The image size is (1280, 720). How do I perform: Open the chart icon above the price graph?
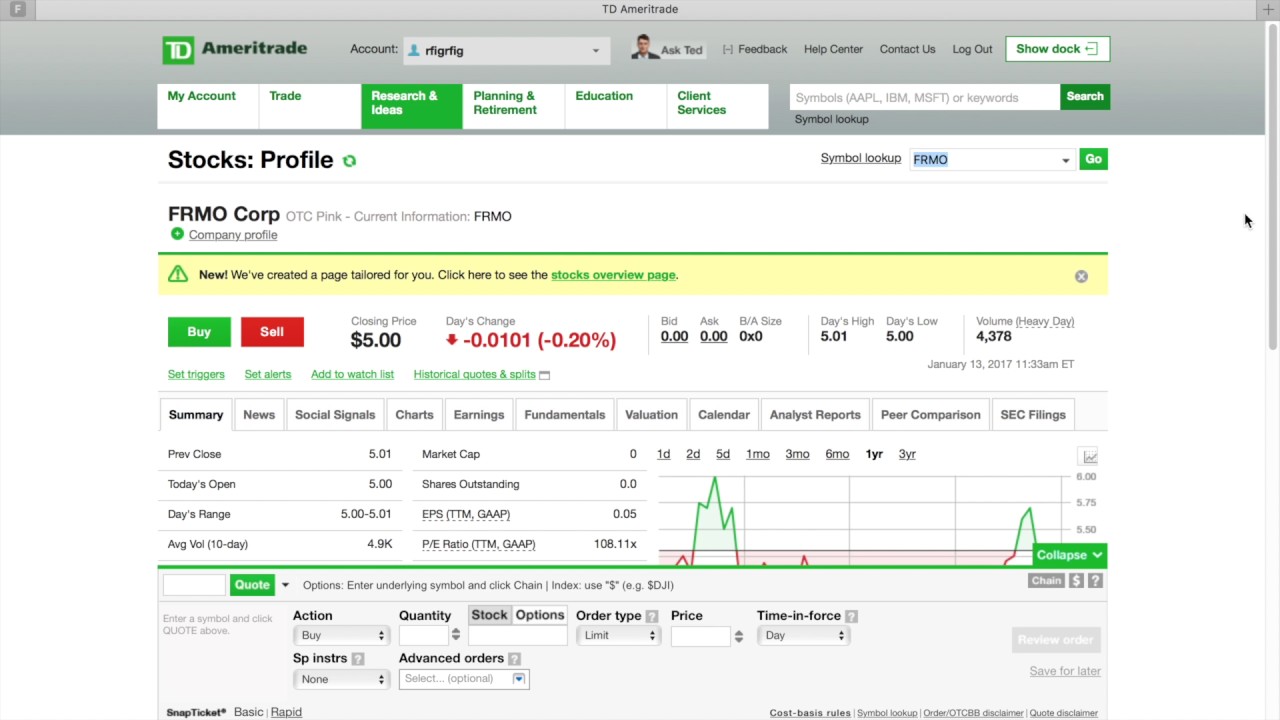[x=1089, y=456]
